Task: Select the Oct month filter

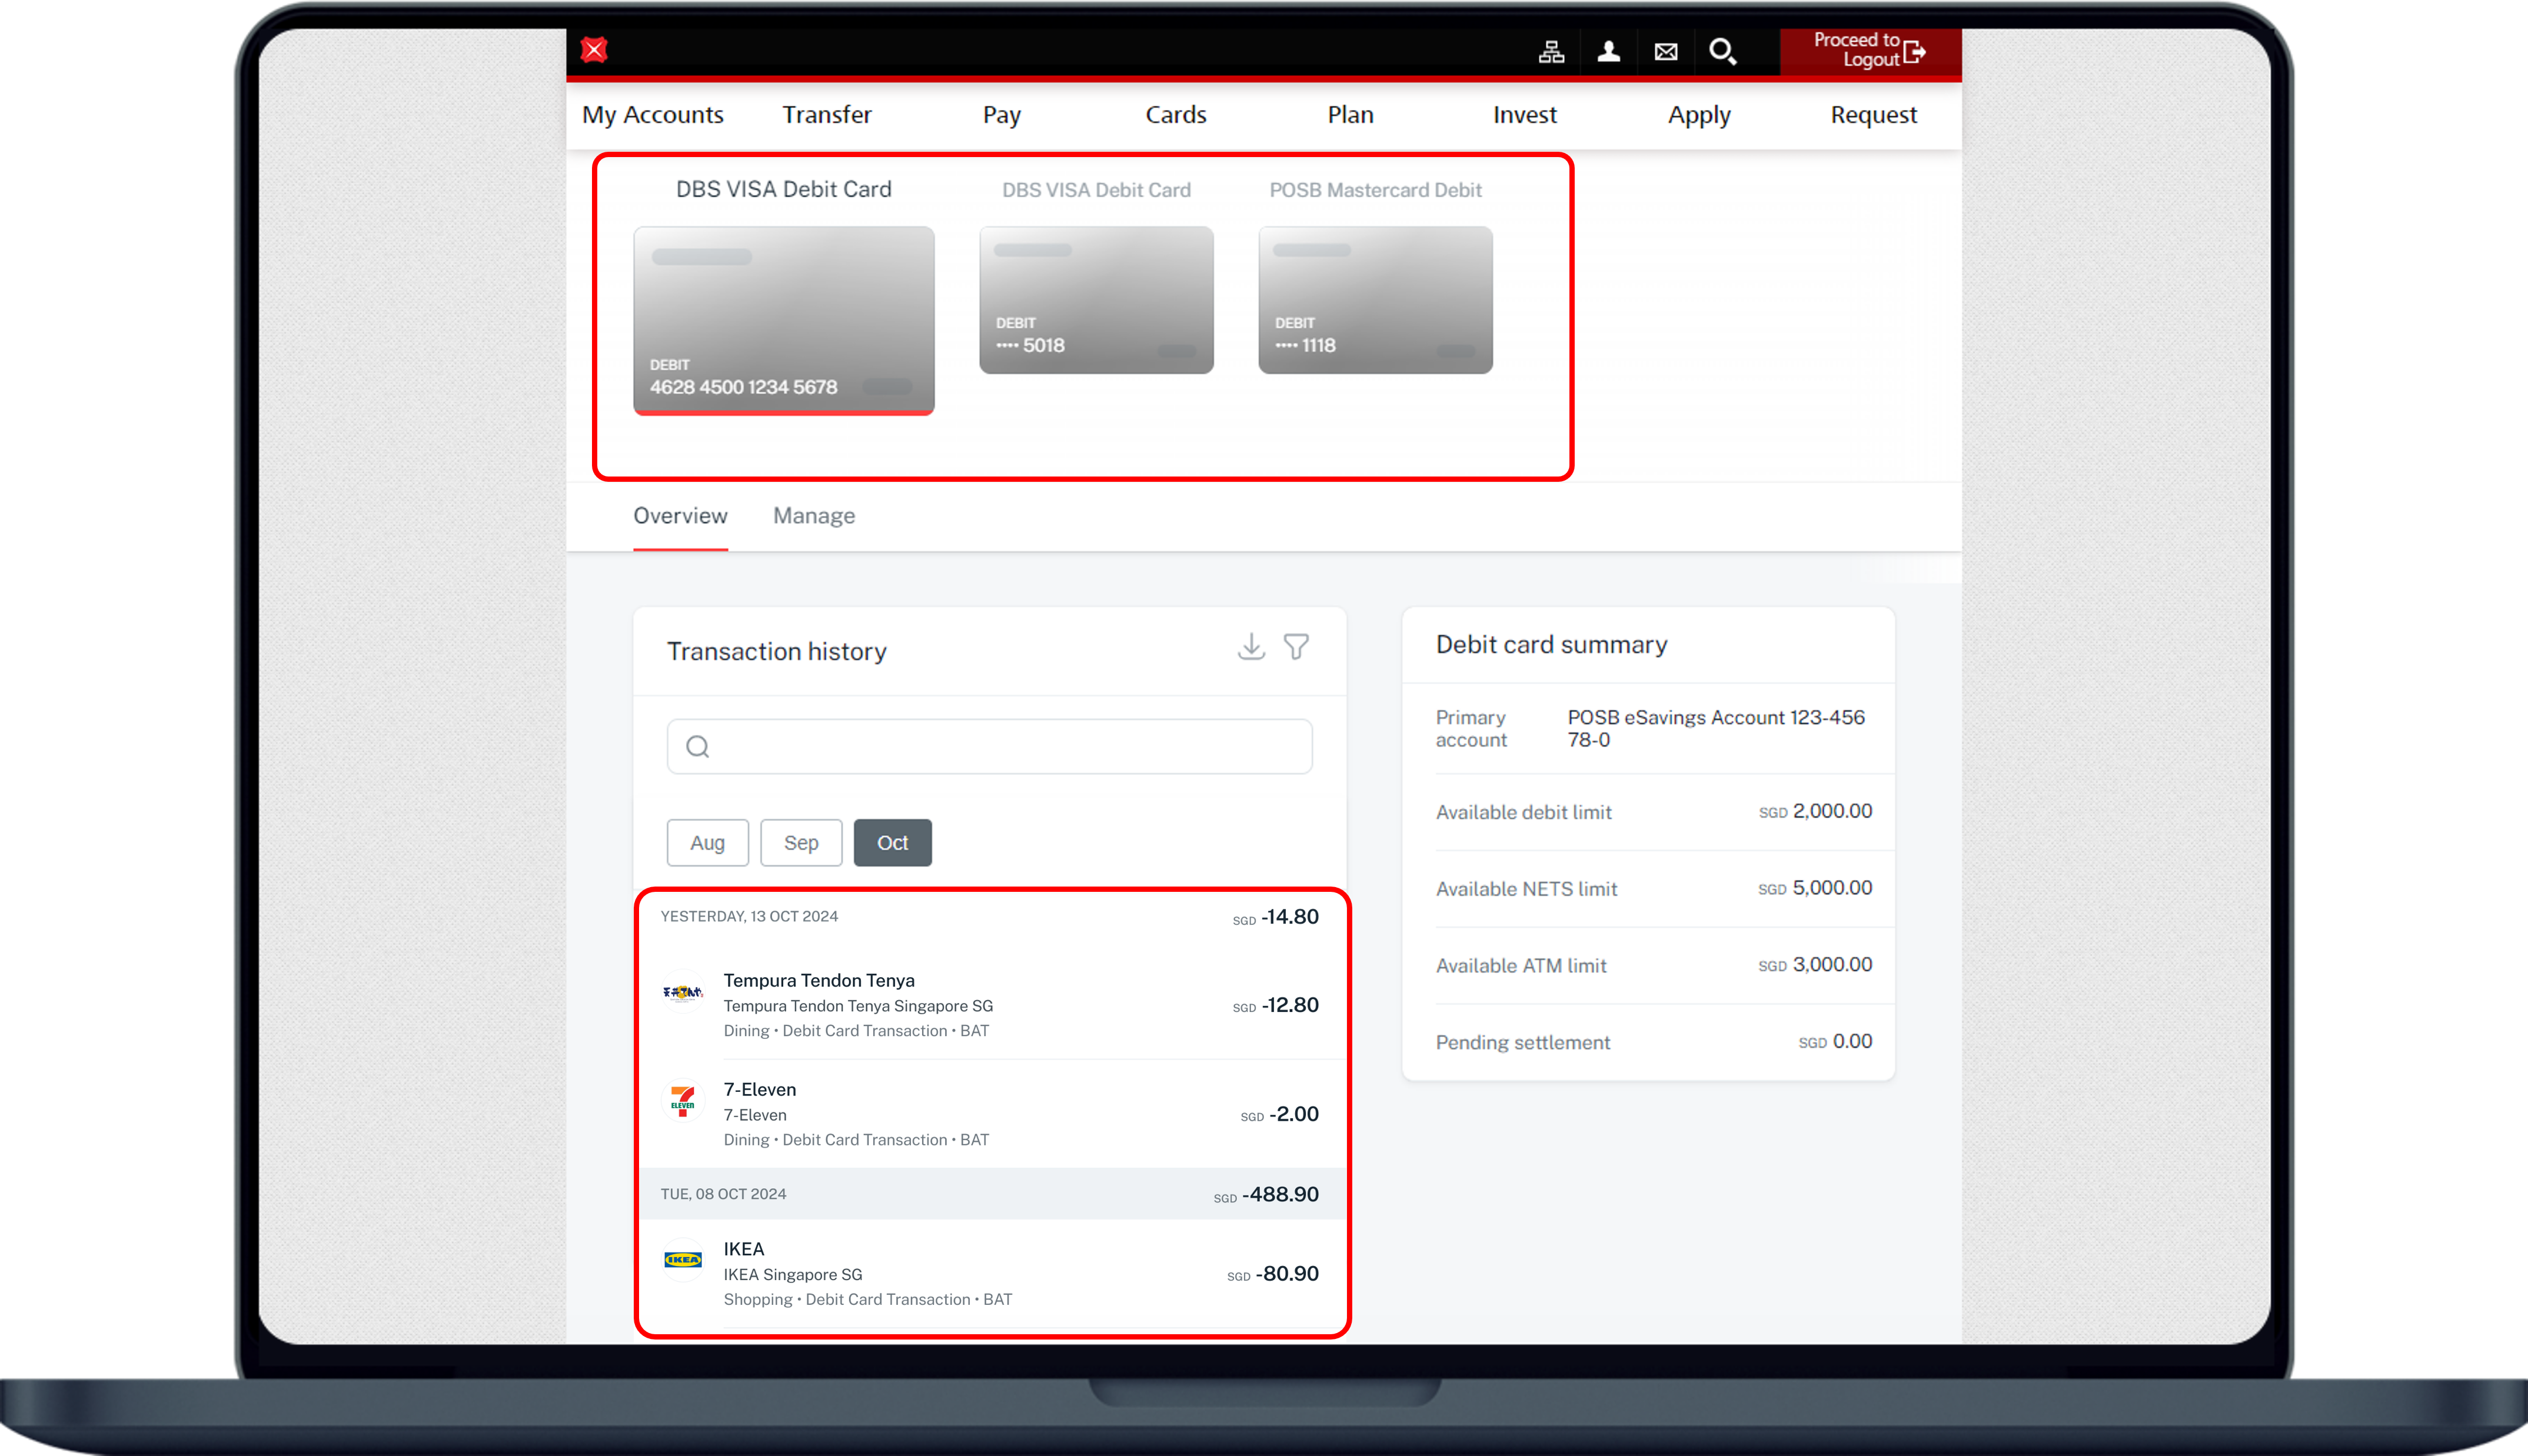Action: (892, 843)
